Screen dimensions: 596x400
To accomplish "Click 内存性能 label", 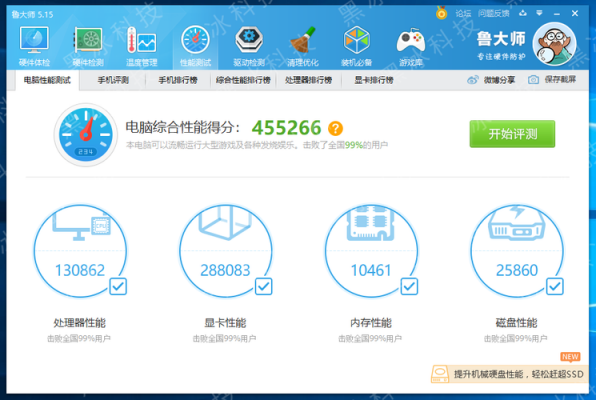I will (x=371, y=323).
